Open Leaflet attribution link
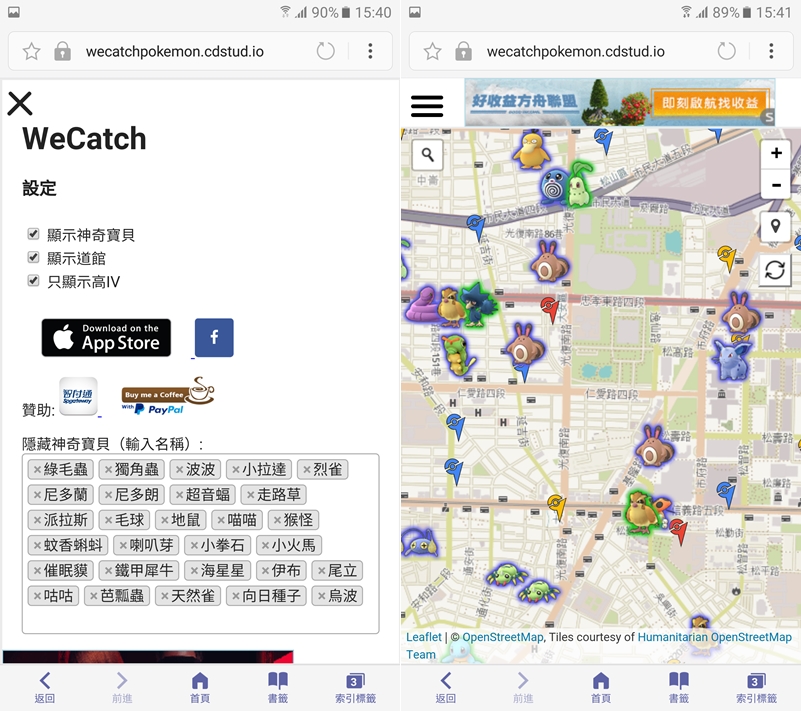The width and height of the screenshot is (801, 711). 423,637
